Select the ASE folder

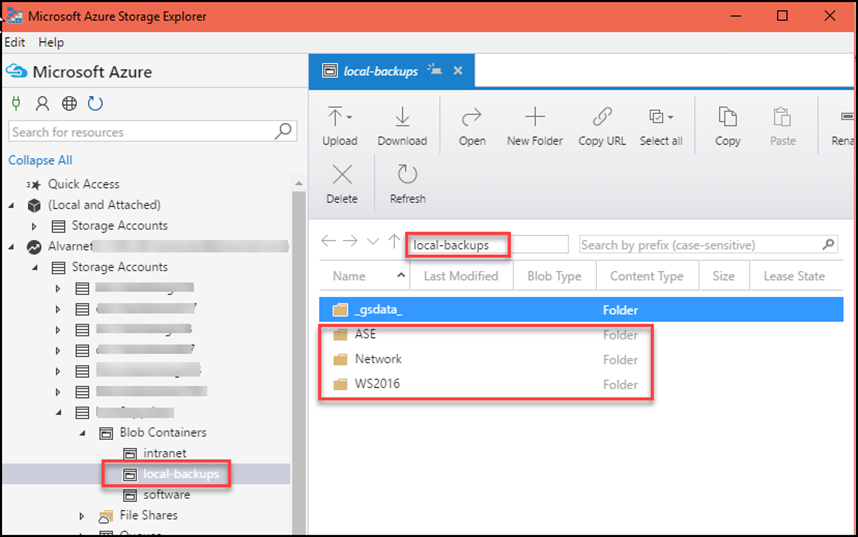[x=365, y=334]
